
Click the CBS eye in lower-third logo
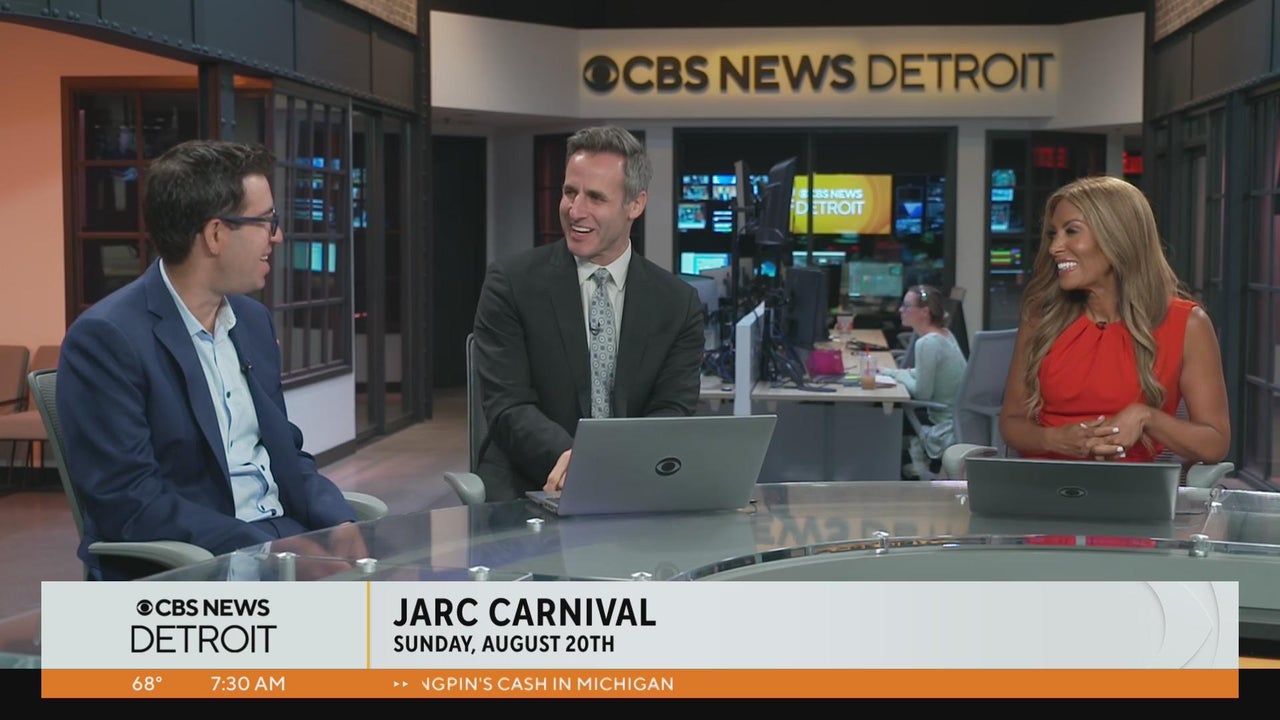(x=144, y=608)
